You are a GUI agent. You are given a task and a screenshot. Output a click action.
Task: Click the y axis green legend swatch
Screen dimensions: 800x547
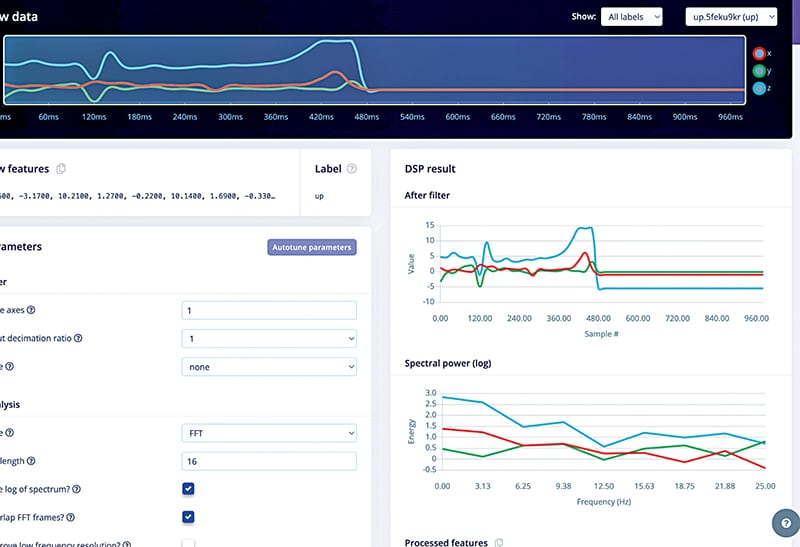coord(760,71)
